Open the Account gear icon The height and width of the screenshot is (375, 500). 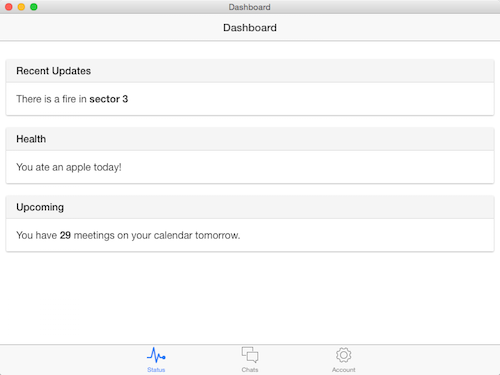344,355
